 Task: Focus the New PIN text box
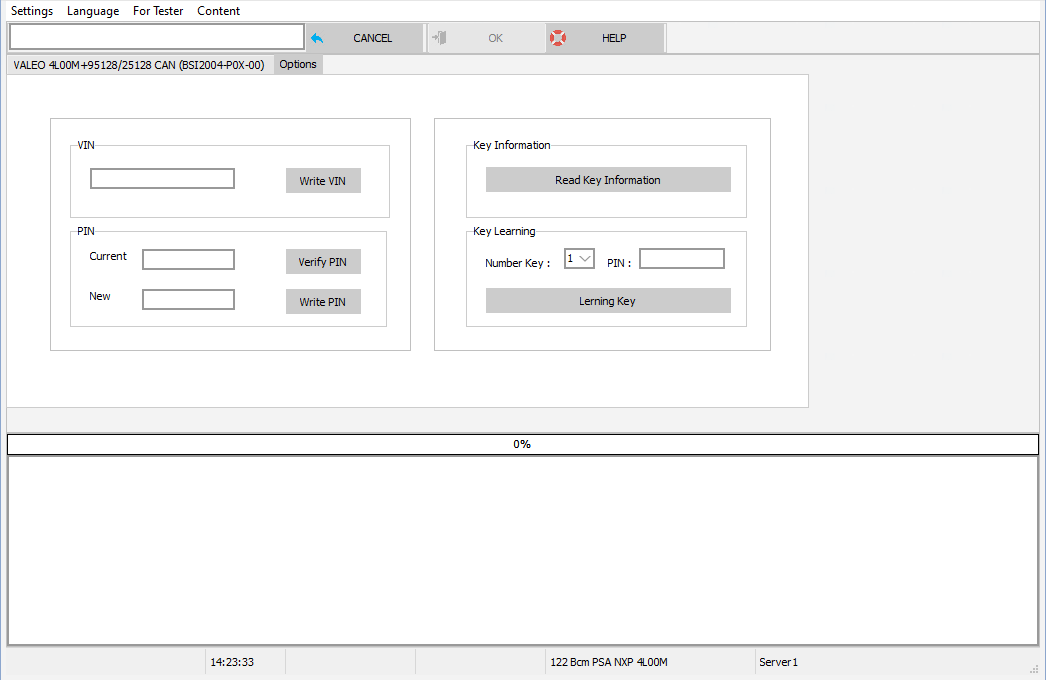point(188,300)
